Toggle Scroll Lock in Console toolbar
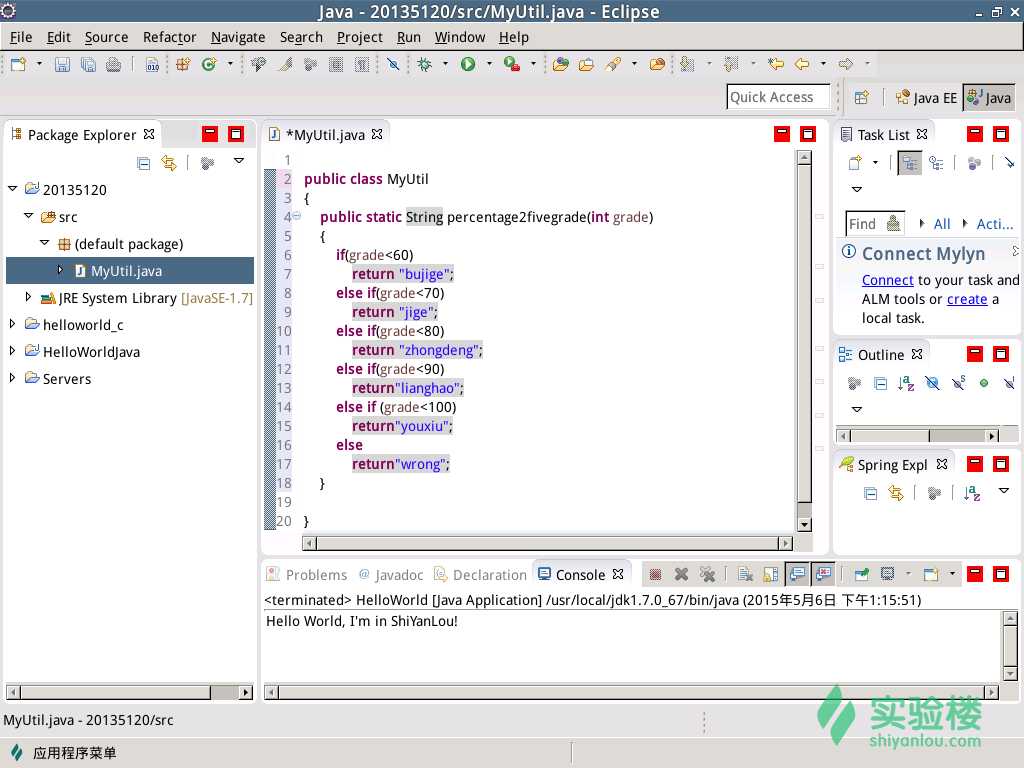The image size is (1024, 768). pyautogui.click(x=771, y=574)
